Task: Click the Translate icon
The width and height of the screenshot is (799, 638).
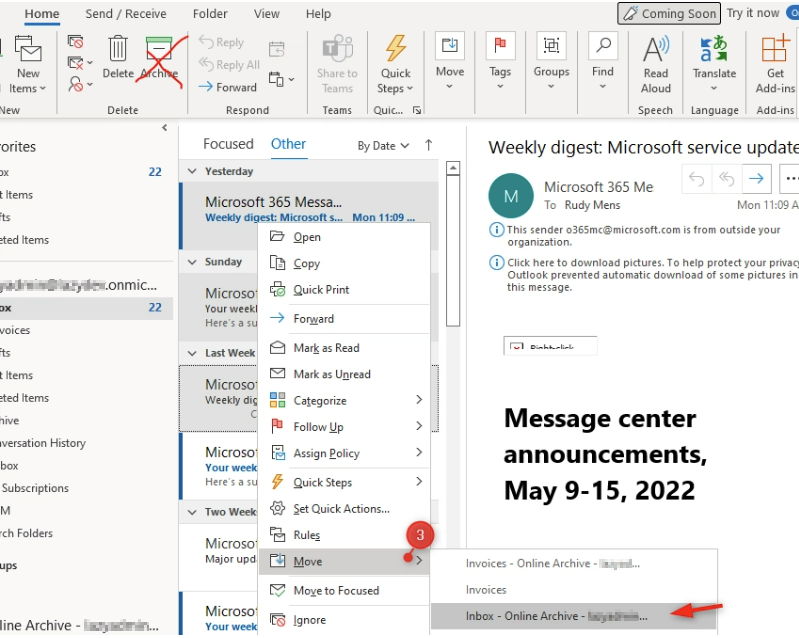Action: (x=714, y=49)
